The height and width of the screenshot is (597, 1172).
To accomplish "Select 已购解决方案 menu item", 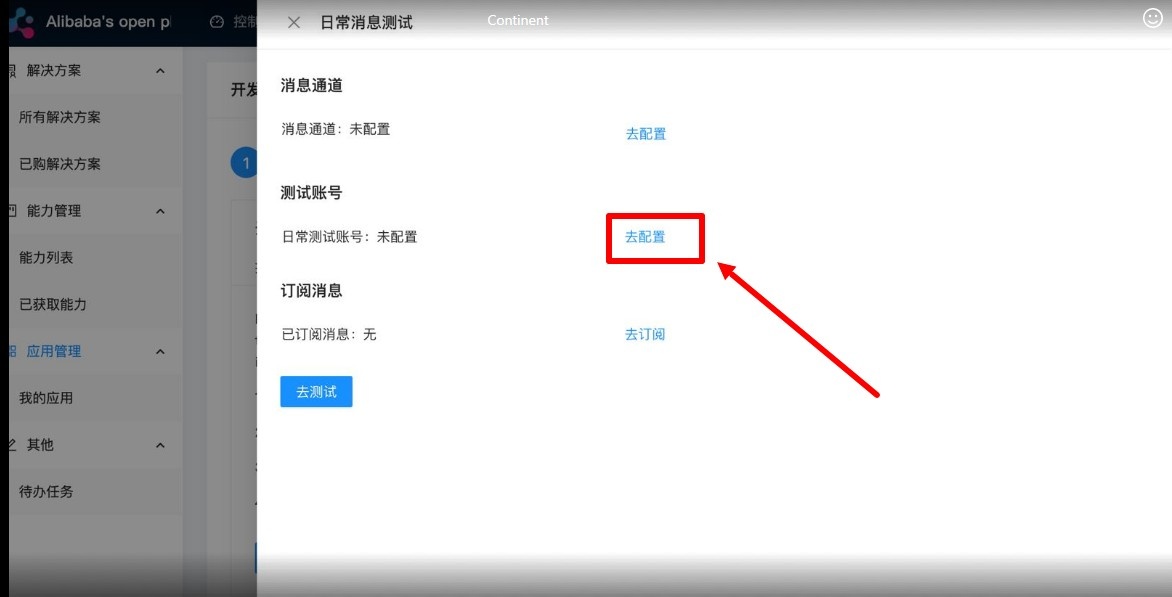I will coord(60,164).
